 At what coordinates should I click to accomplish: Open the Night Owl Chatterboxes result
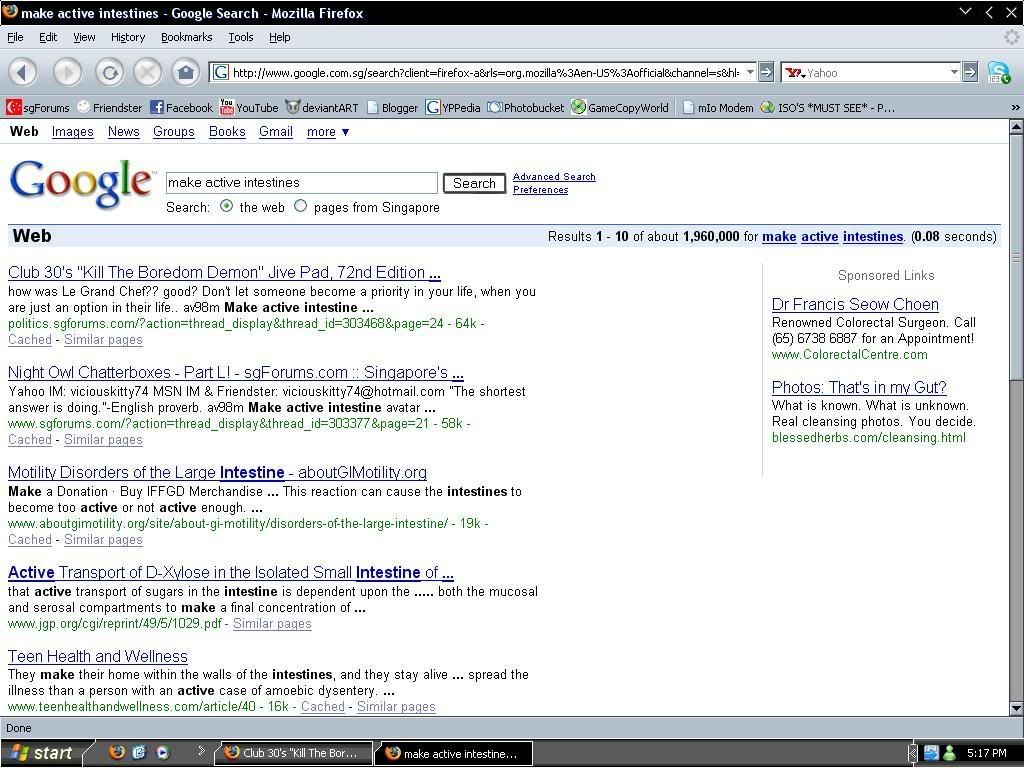[x=236, y=372]
